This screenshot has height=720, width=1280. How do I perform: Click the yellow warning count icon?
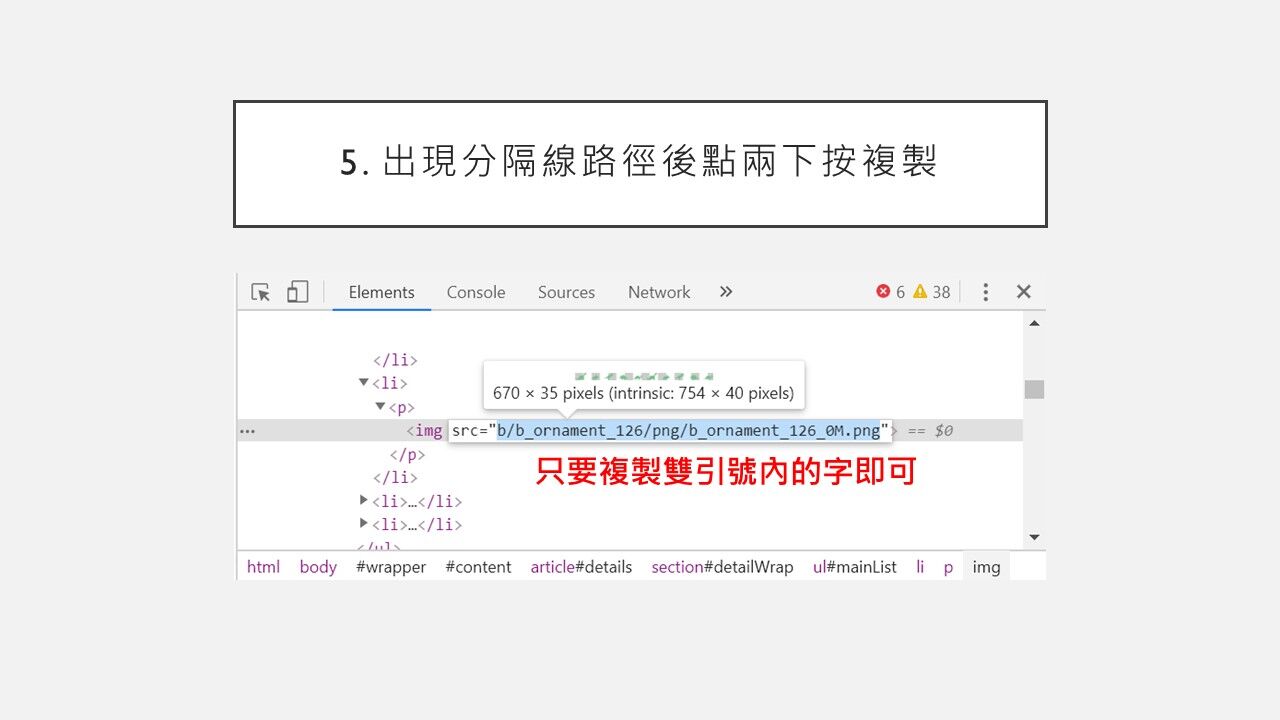pyautogui.click(x=920, y=291)
